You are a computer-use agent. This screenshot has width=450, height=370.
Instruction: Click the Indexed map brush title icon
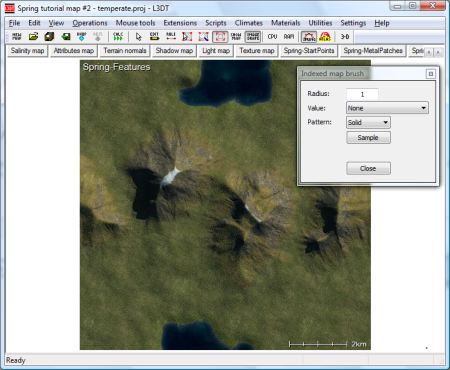tap(431, 74)
